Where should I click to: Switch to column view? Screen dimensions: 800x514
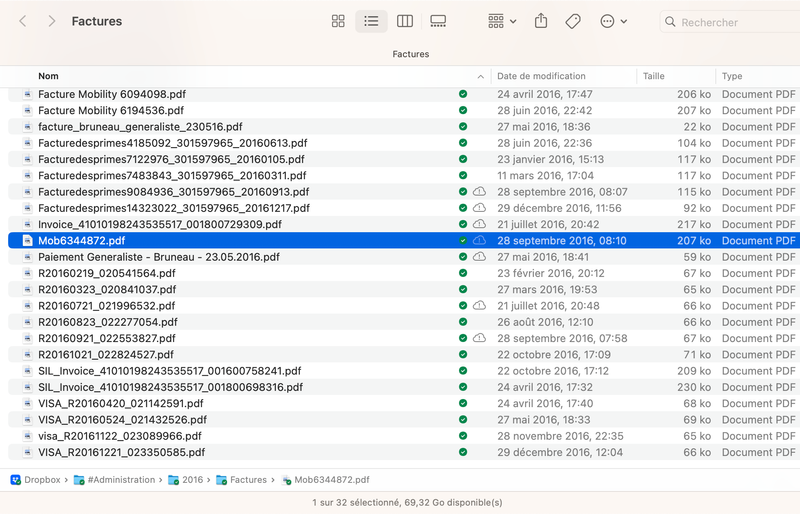tap(405, 21)
